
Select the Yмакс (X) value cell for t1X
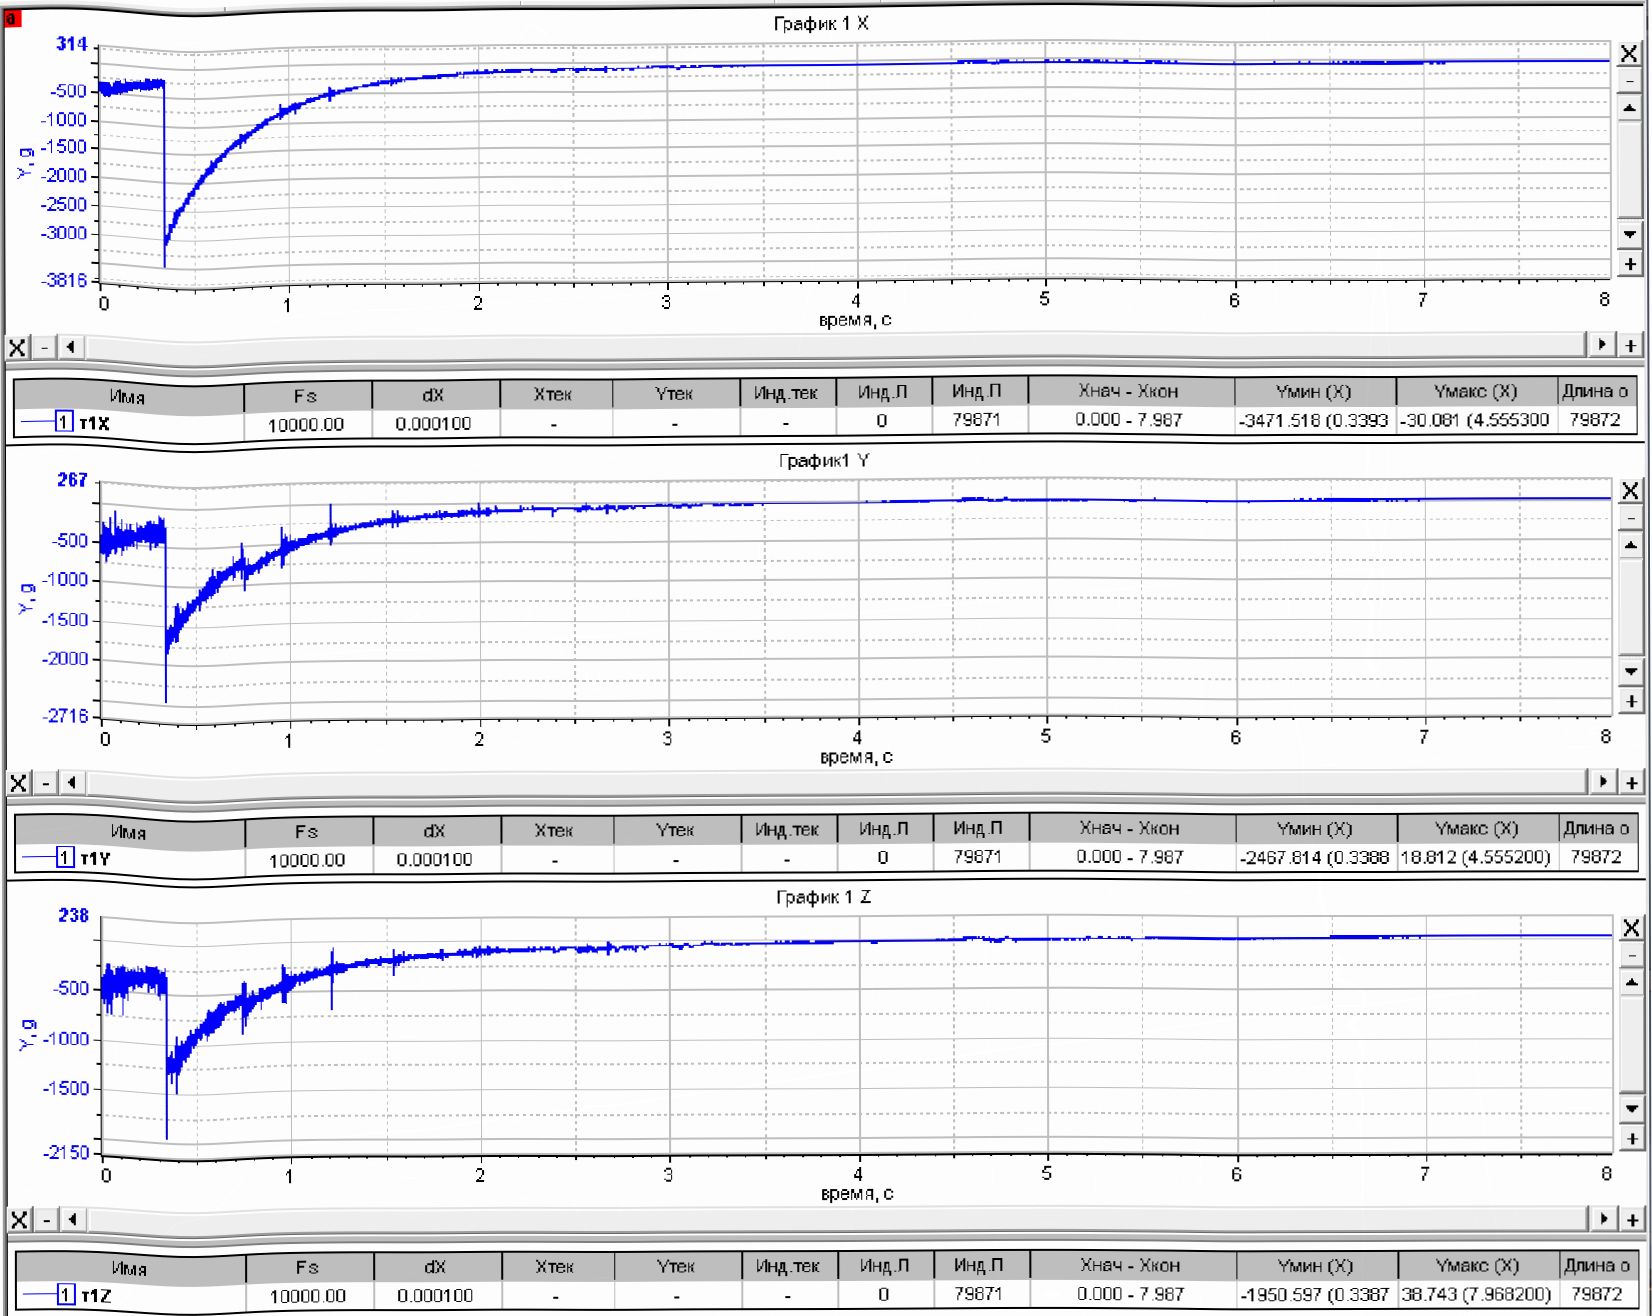click(x=1475, y=420)
